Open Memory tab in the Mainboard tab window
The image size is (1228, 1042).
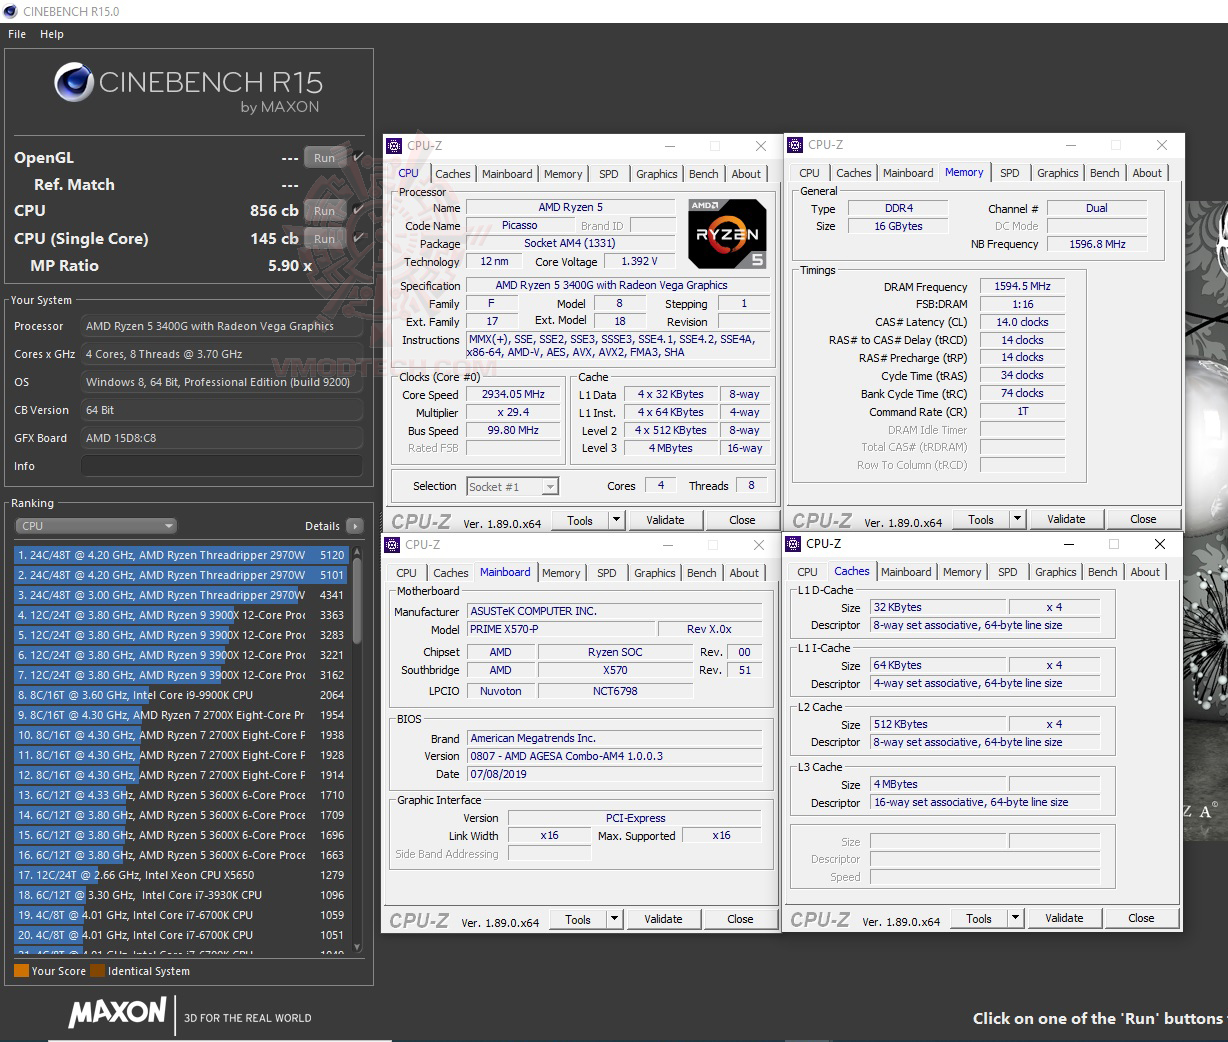(x=561, y=573)
